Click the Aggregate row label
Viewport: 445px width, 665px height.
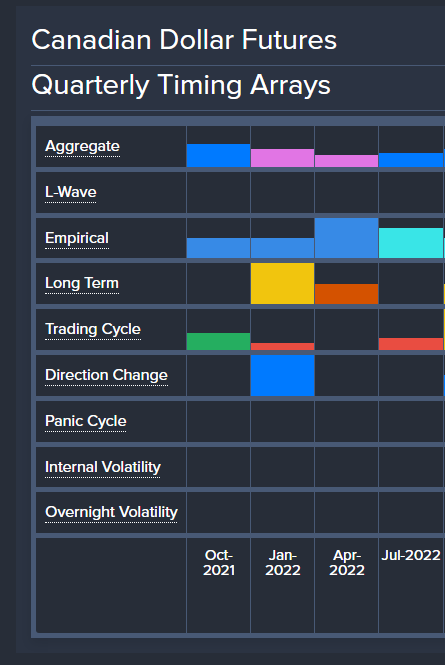pyautogui.click(x=82, y=146)
